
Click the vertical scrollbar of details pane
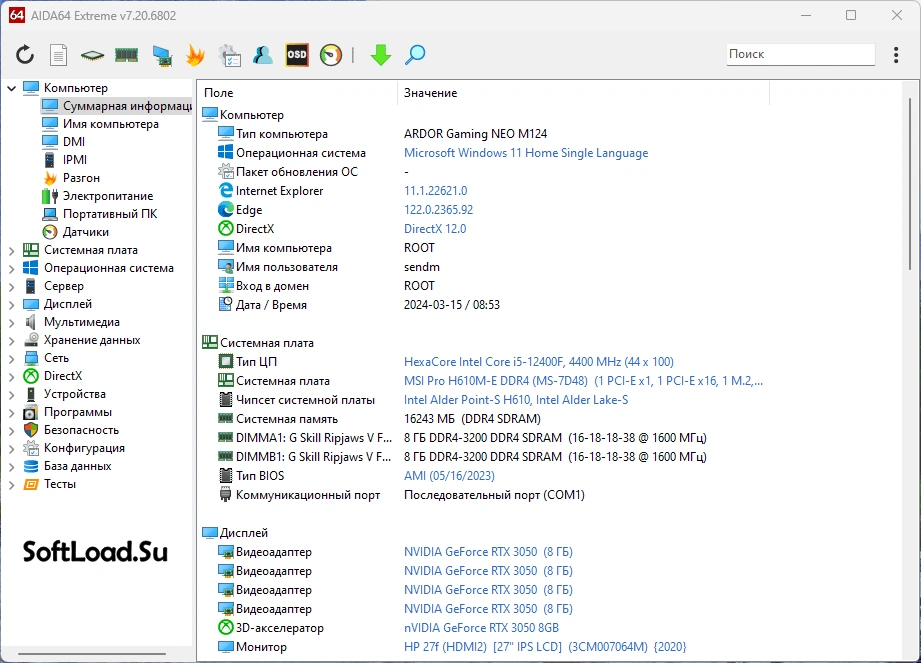pyautogui.click(x=910, y=185)
